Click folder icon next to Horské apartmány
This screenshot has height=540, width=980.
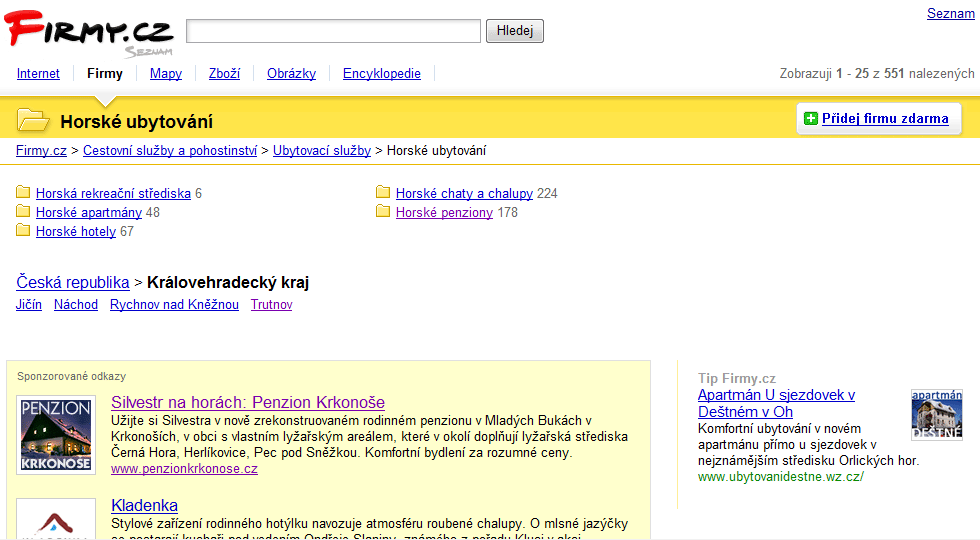(x=23, y=211)
